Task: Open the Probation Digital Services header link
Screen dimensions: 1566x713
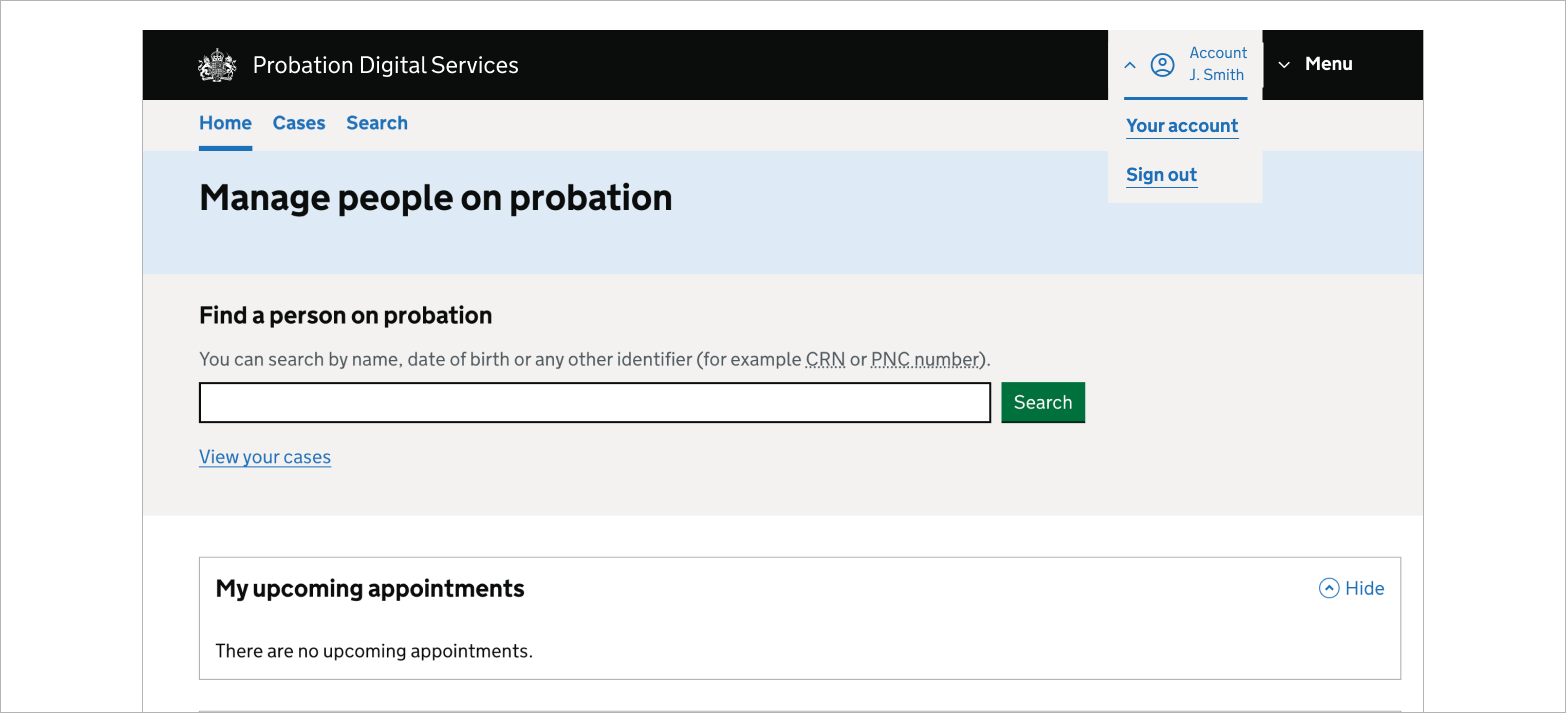Action: pyautogui.click(x=385, y=64)
